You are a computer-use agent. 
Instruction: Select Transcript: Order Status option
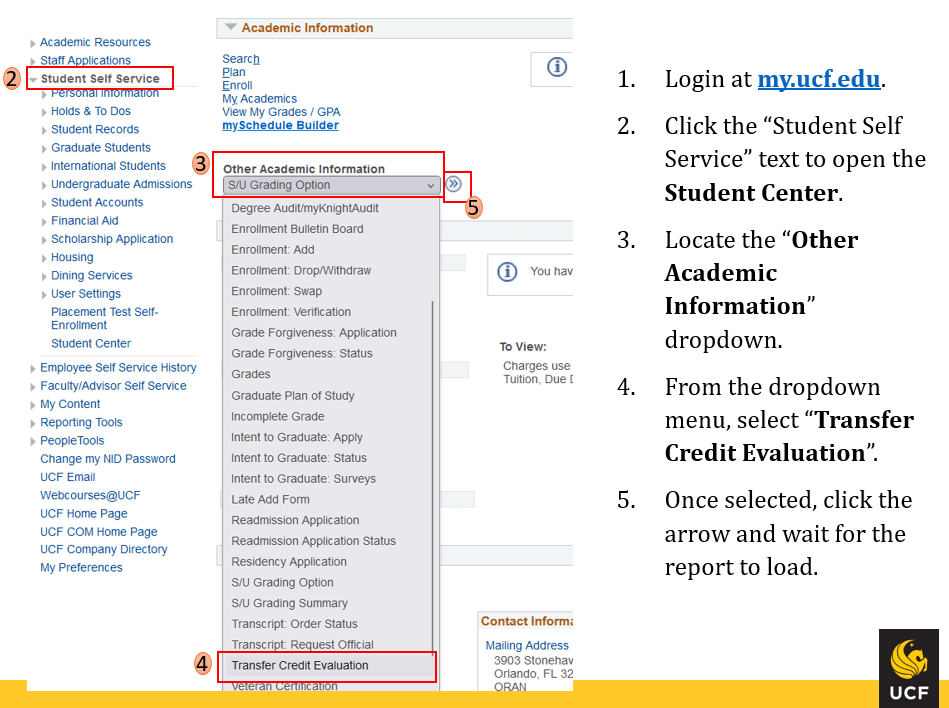327,624
